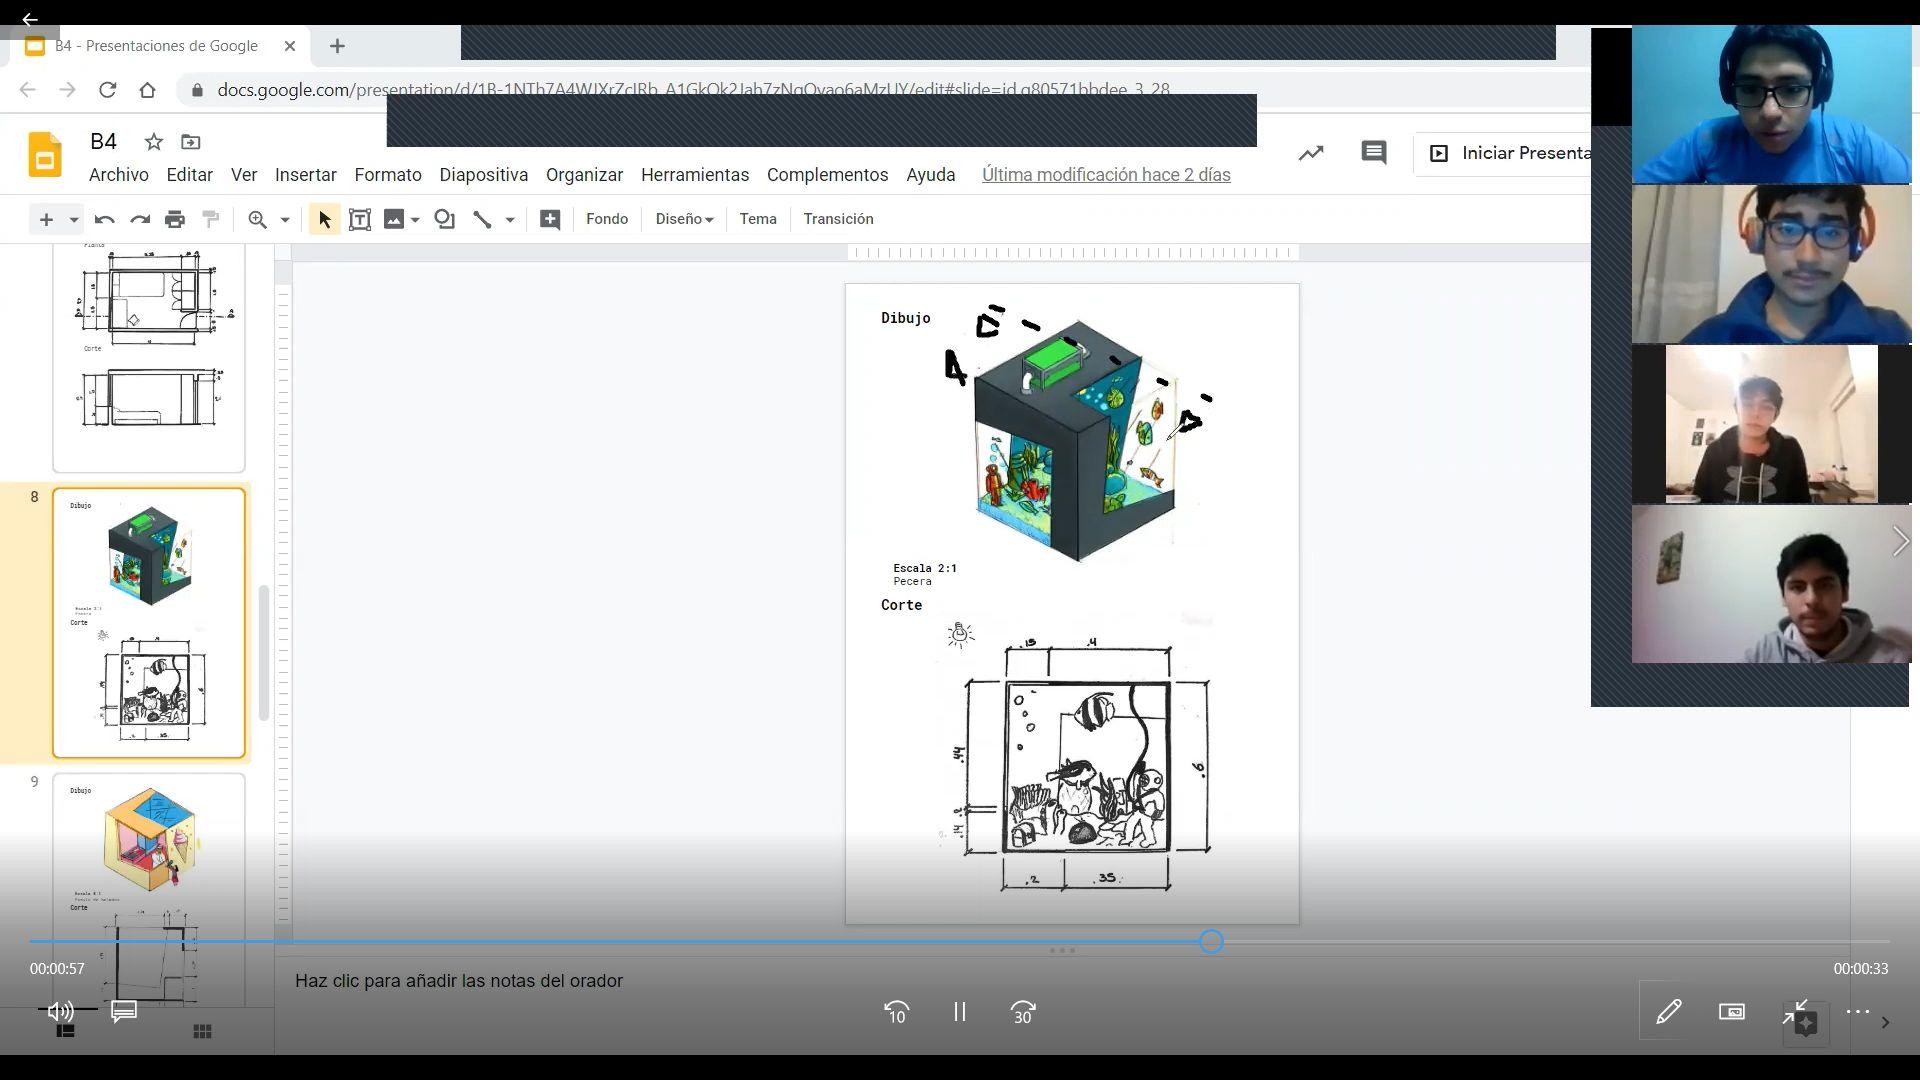Screen dimensions: 1920x1080
Task: Click speaker notes field Haz clic para añadir
Action: pos(459,981)
